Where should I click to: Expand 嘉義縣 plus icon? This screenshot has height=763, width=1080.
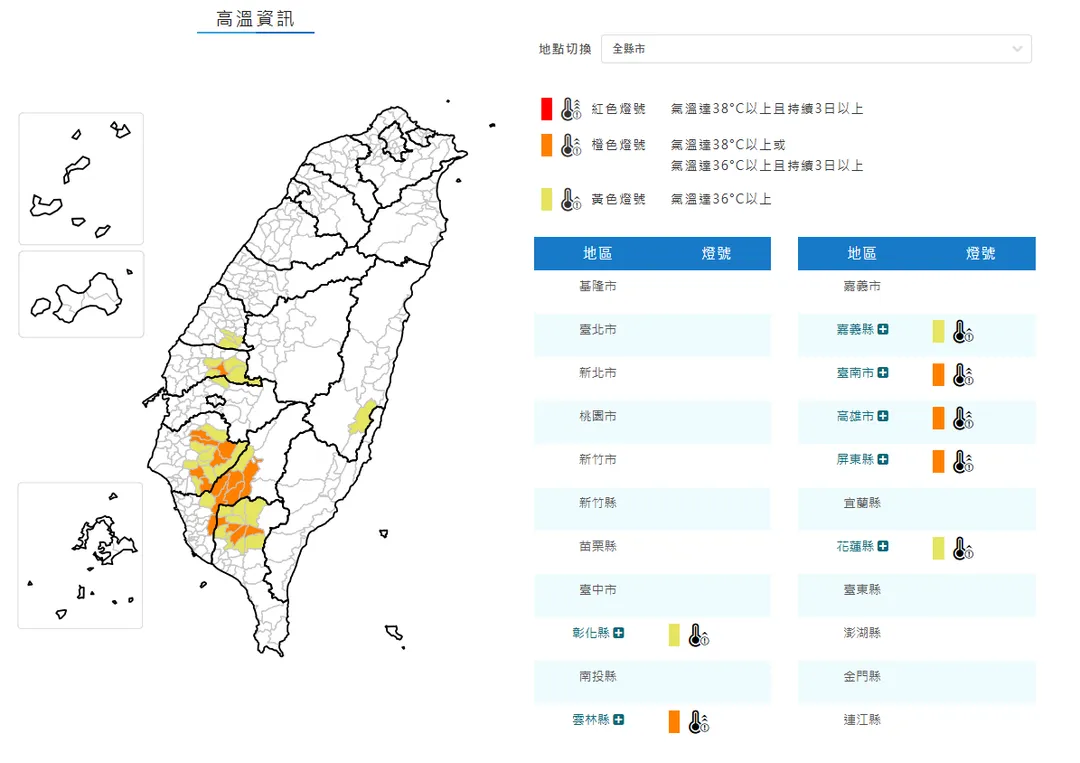[883, 329]
